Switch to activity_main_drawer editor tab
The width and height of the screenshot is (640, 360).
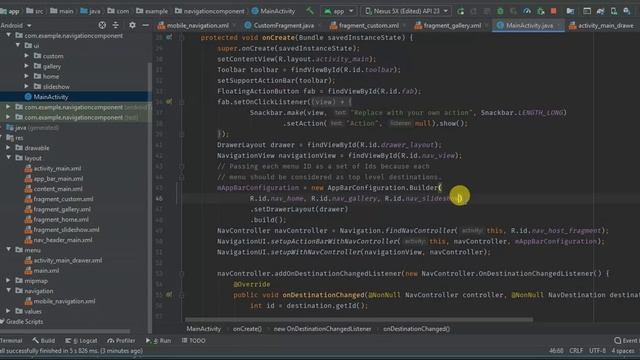[x=603, y=25]
